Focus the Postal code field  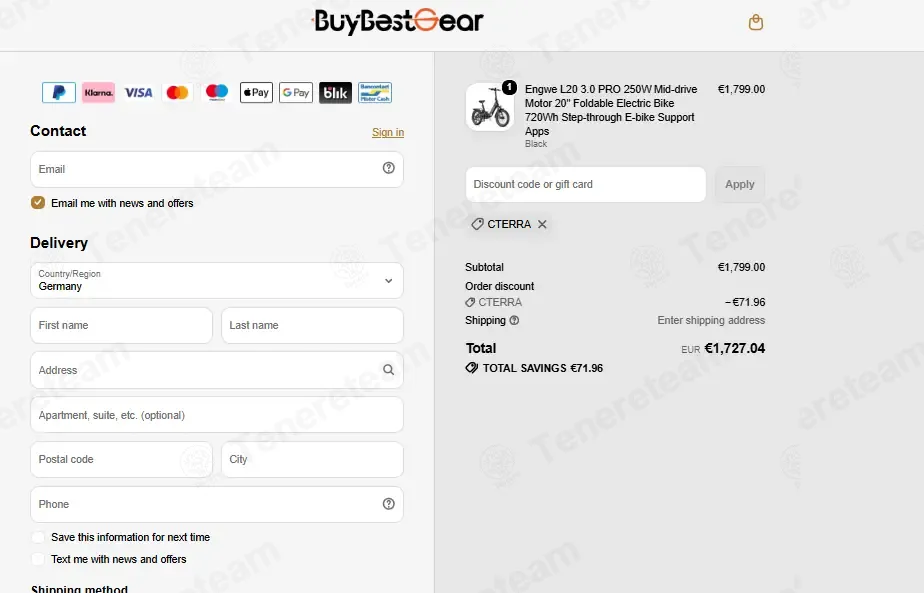tap(121, 460)
